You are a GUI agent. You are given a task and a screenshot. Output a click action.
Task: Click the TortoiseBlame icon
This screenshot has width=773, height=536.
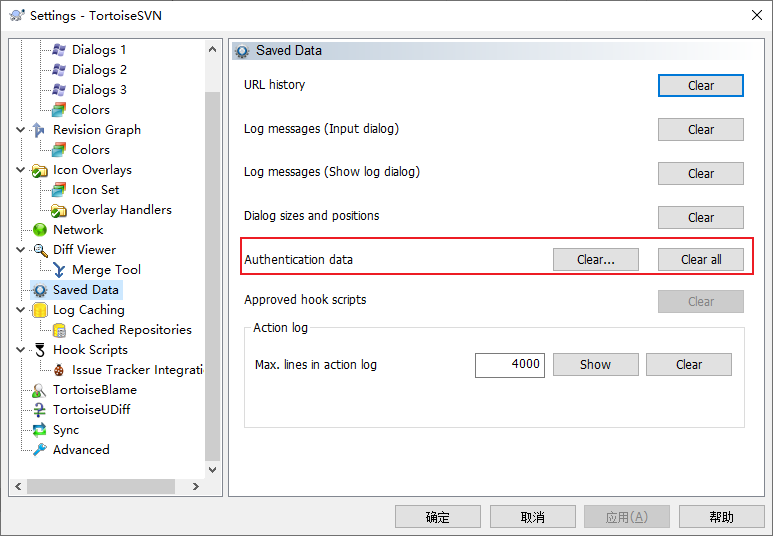tap(40, 390)
